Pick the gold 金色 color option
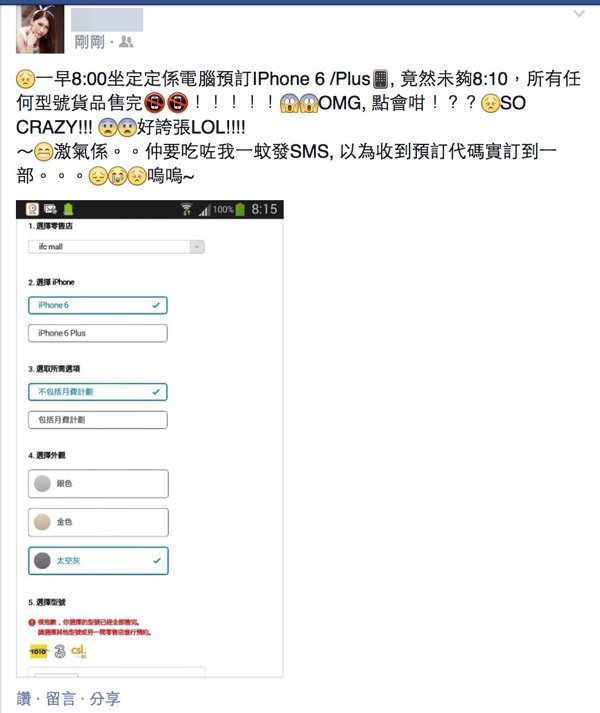Image resolution: width=600 pixels, height=713 pixels. coord(98,522)
